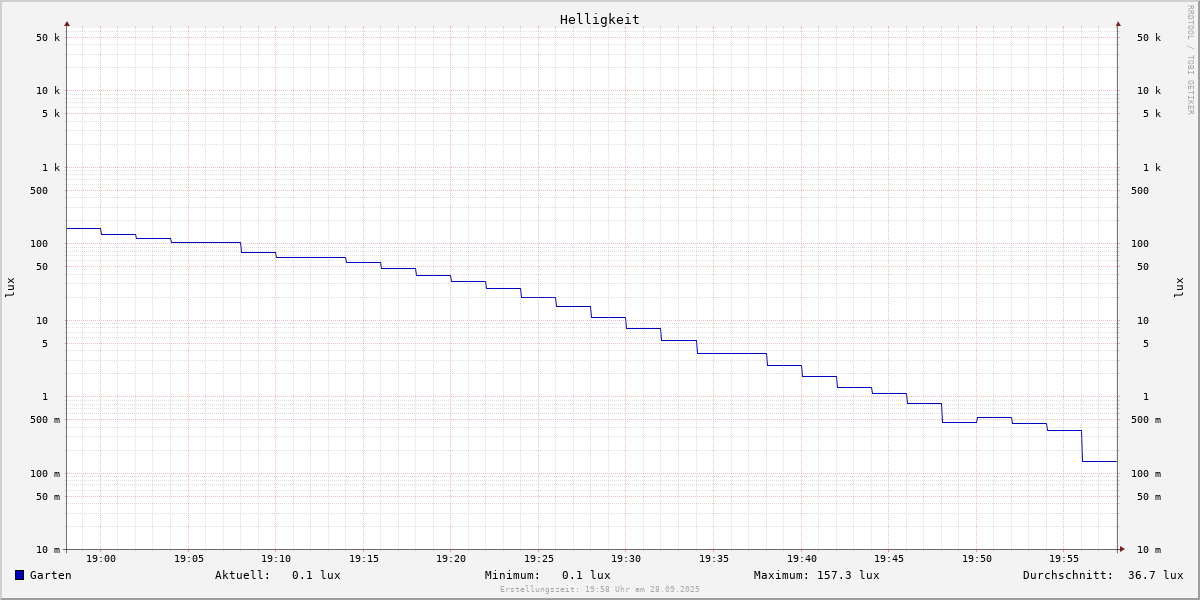Select the 19:45 time axis label
1200x600 pixels.
pyautogui.click(x=889, y=559)
